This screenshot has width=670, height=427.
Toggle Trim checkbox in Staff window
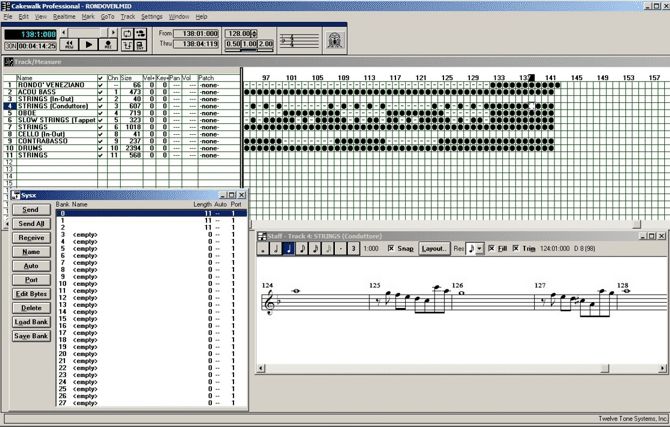click(516, 248)
